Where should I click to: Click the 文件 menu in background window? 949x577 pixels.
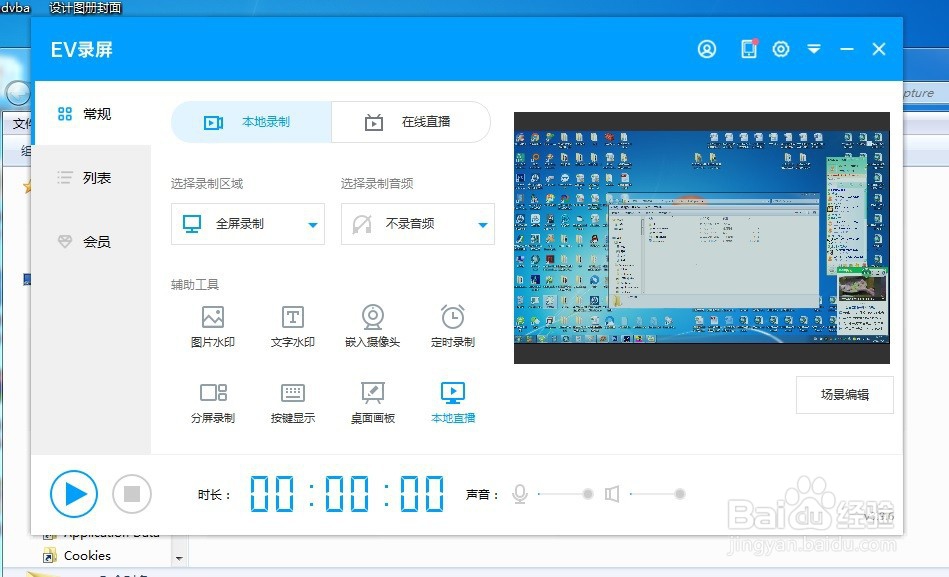(21, 124)
